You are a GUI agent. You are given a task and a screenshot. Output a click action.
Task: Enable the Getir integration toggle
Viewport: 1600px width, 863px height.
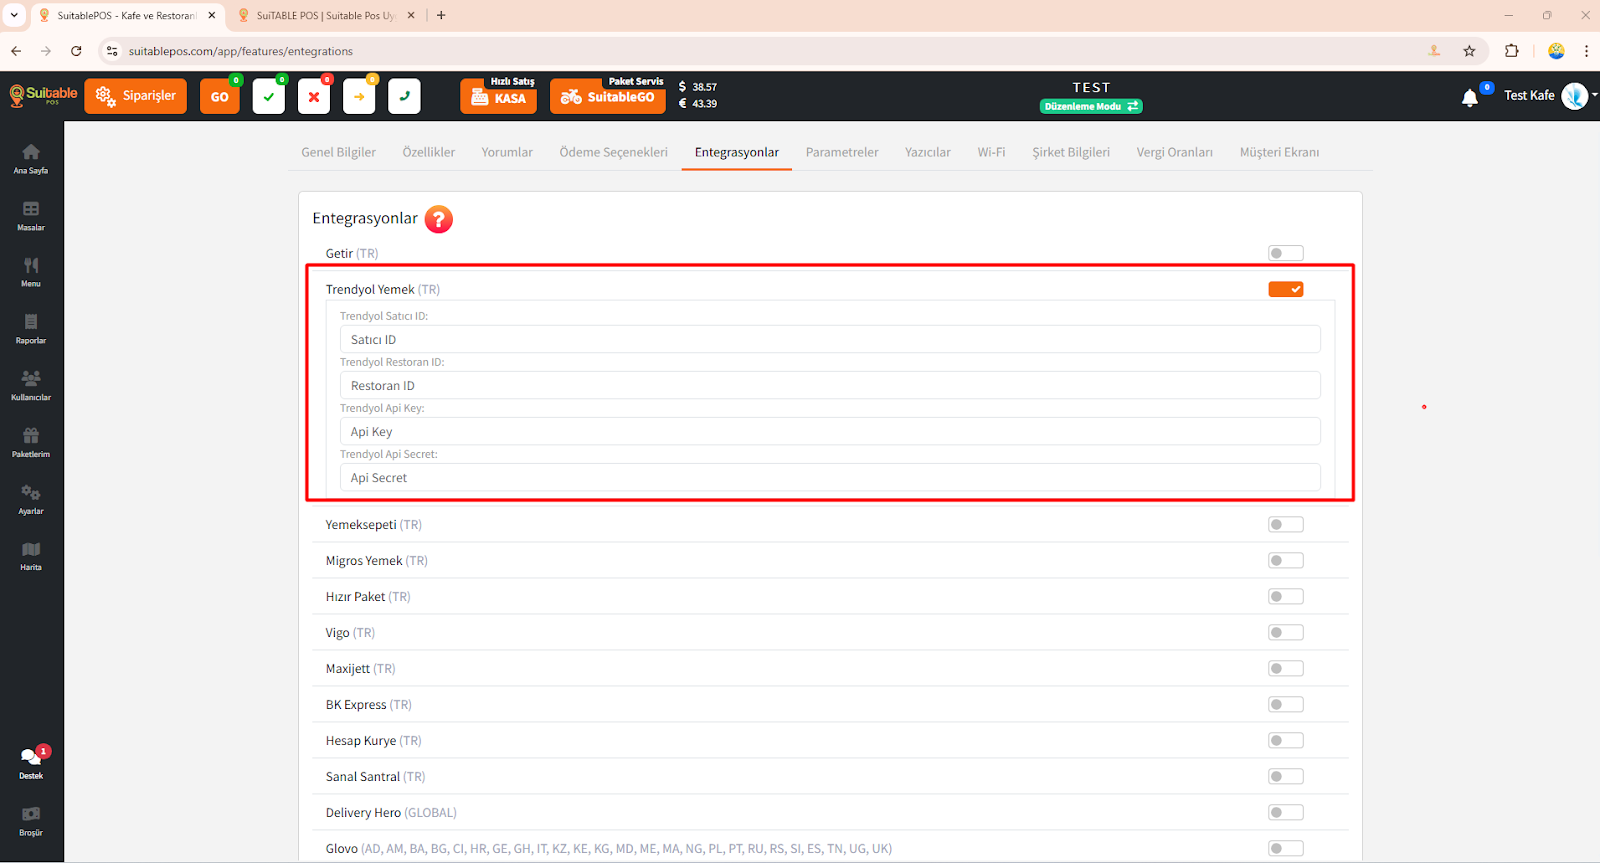[1286, 253]
